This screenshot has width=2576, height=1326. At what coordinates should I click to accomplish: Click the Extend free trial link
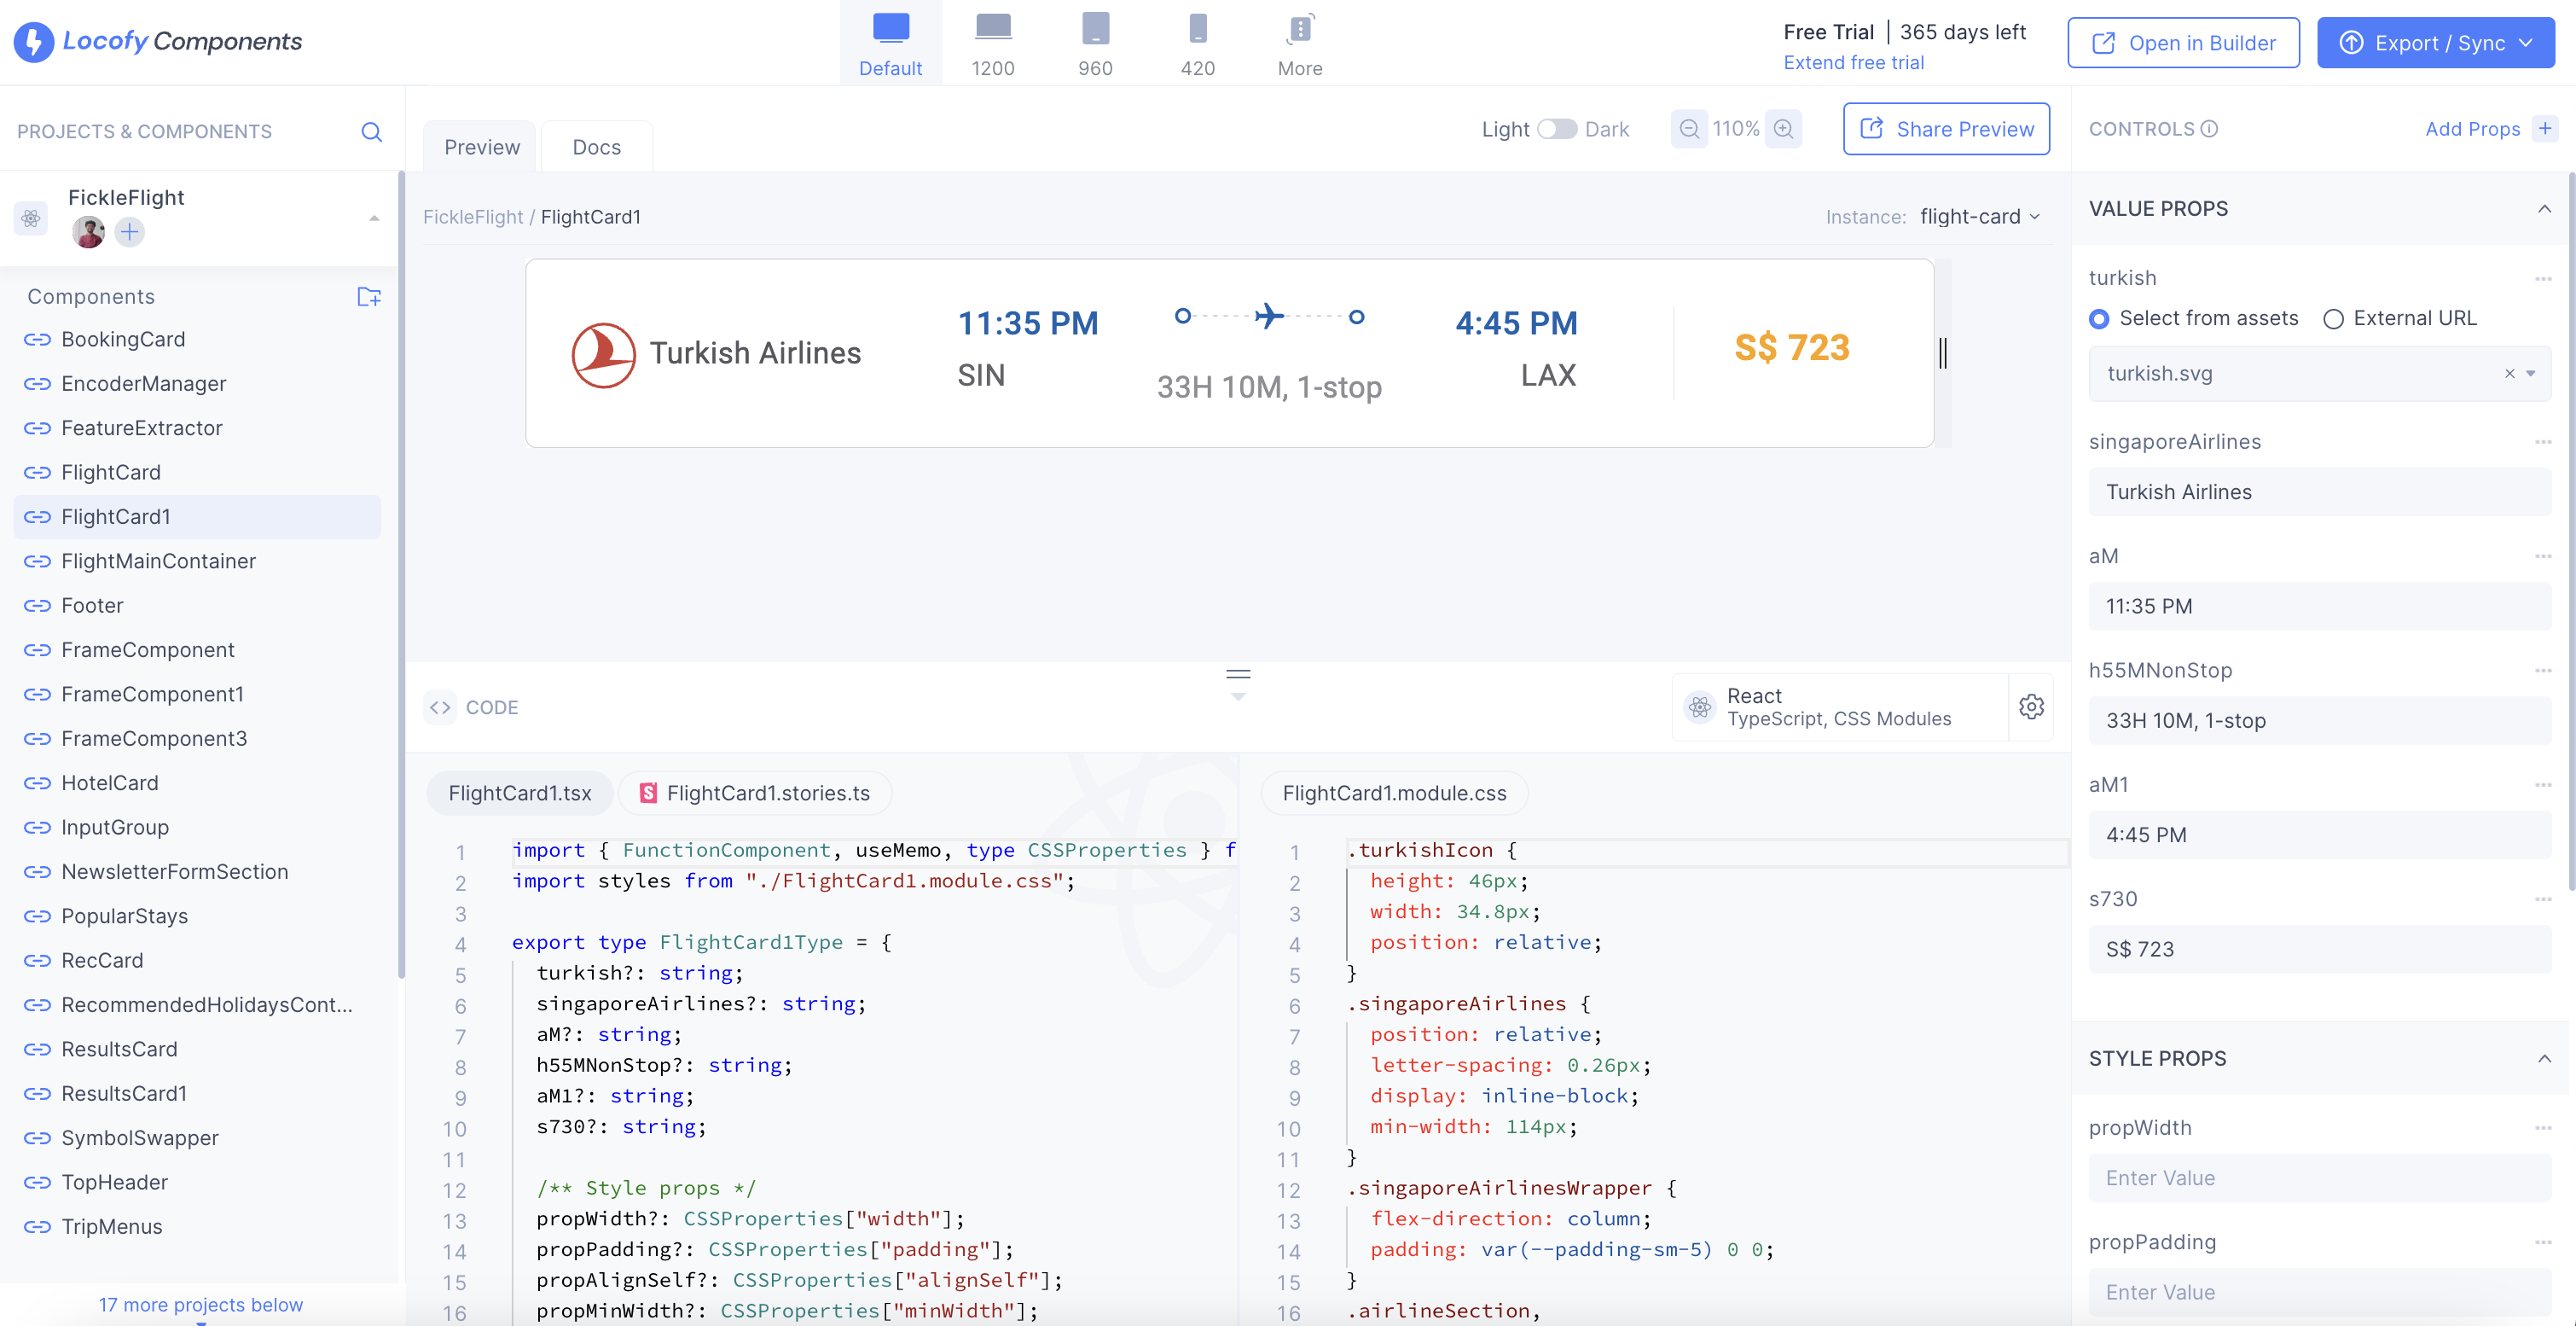click(x=1854, y=62)
